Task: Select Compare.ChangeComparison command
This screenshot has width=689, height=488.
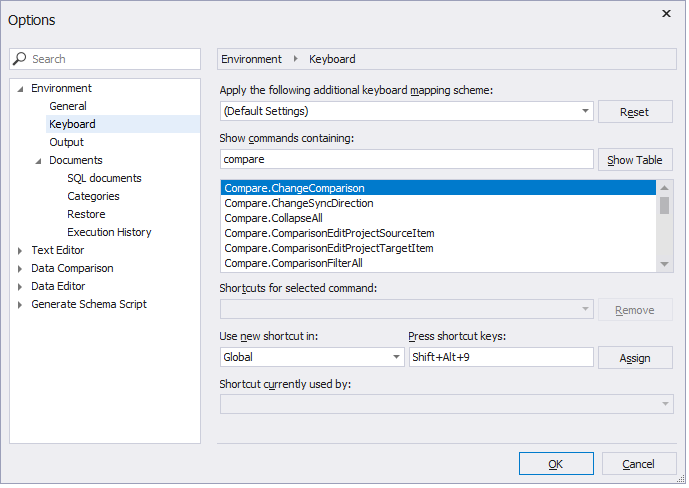Action: [x=438, y=188]
